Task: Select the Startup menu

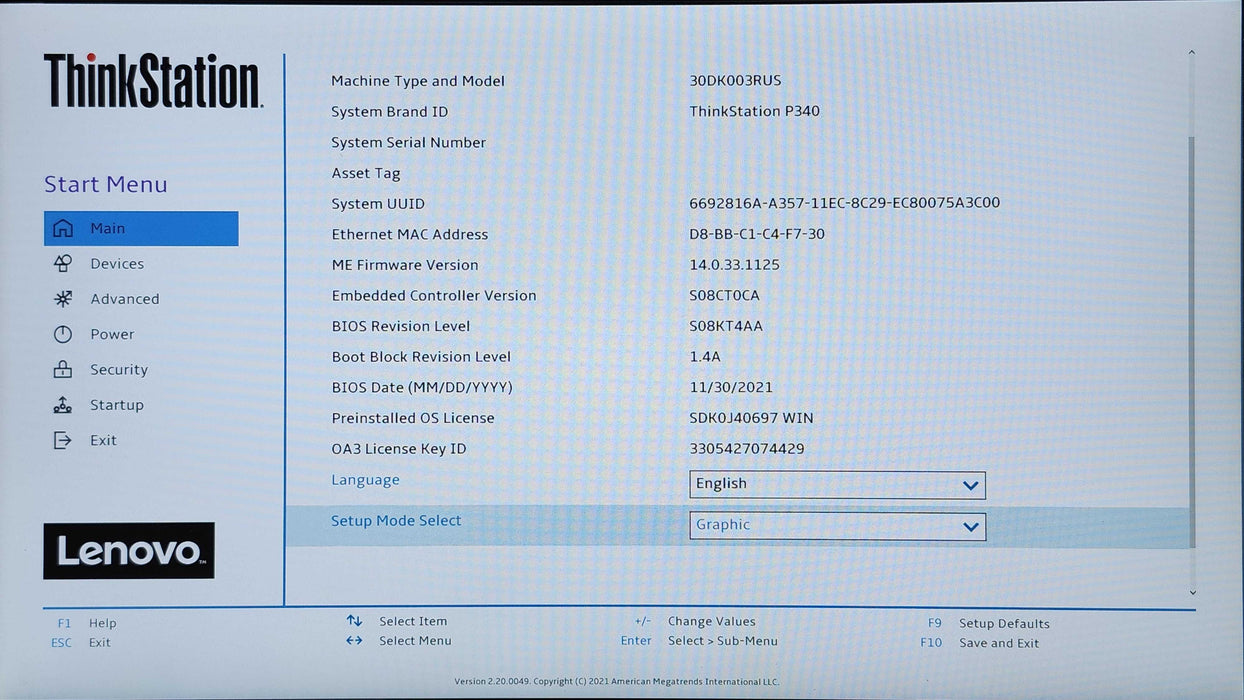Action: point(117,405)
